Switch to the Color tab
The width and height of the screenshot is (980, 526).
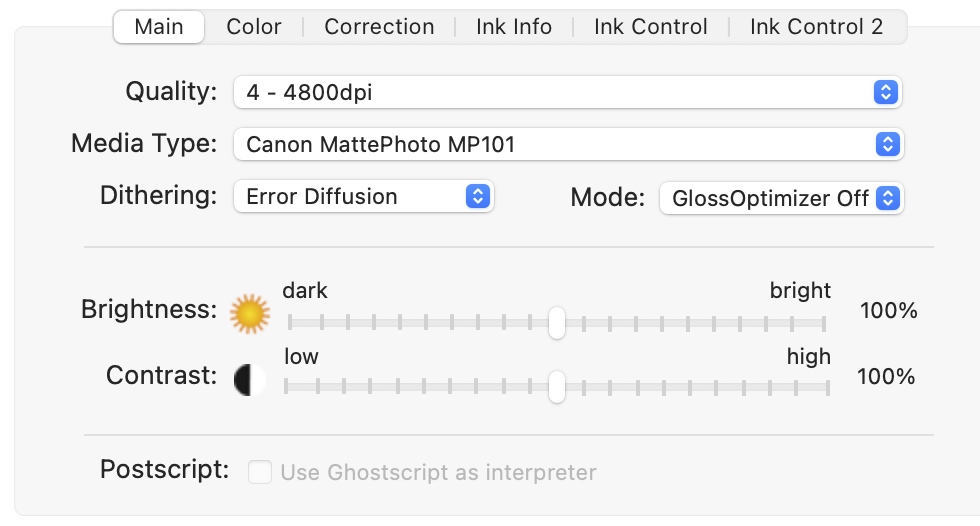254,27
